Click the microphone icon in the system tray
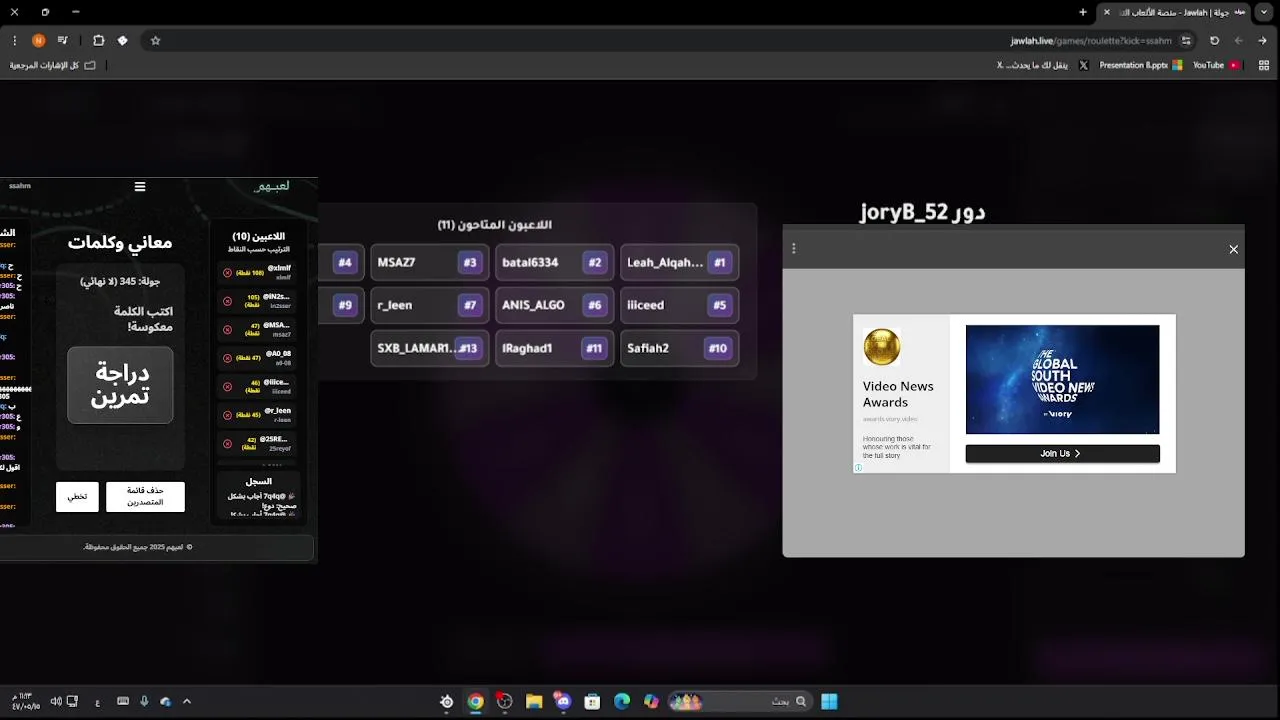This screenshot has height=720, width=1280. [x=144, y=702]
